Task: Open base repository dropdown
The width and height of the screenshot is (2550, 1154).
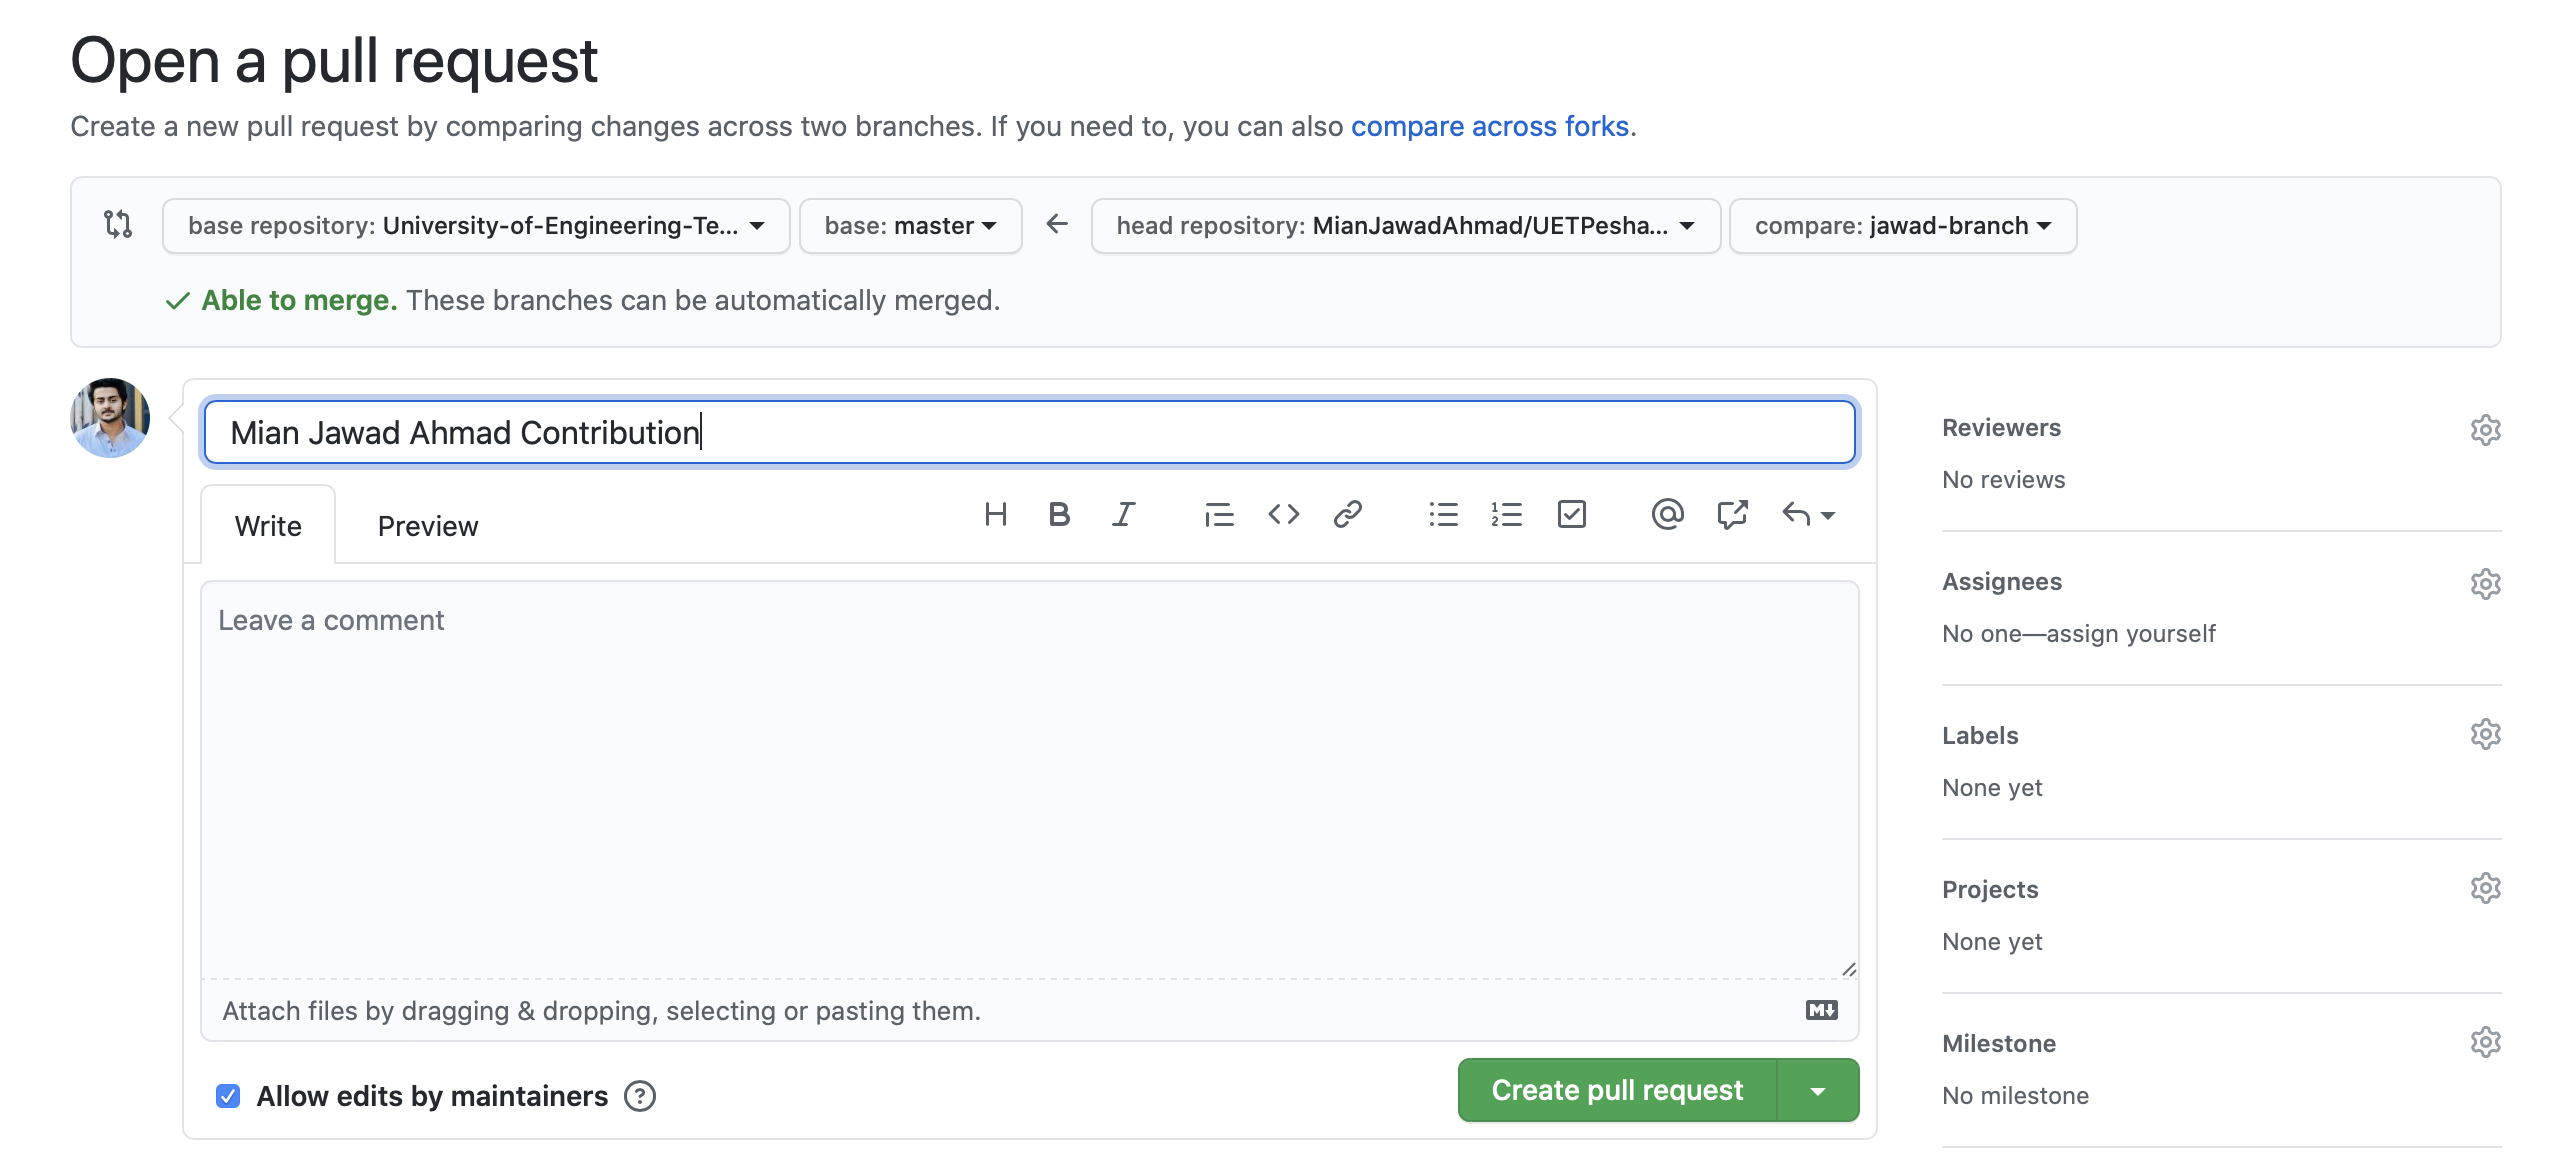Action: 476,226
